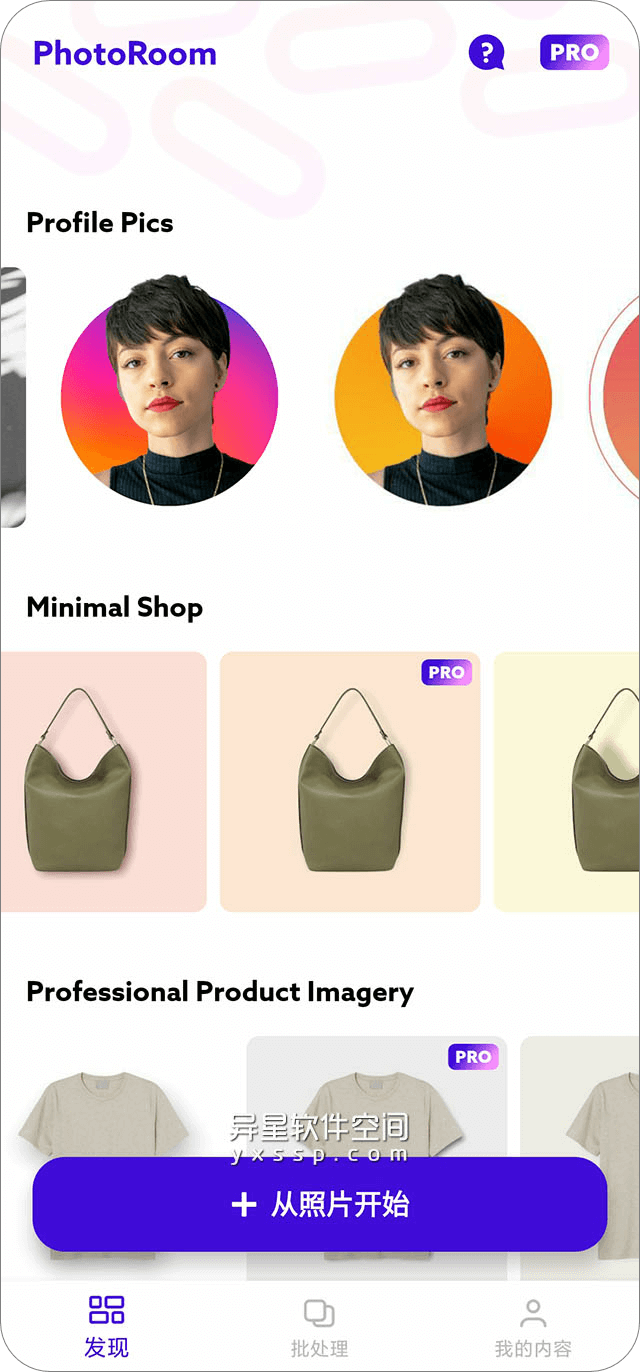Select the pink-purple gradient profile pic template
The width and height of the screenshot is (640, 1372).
[169, 391]
